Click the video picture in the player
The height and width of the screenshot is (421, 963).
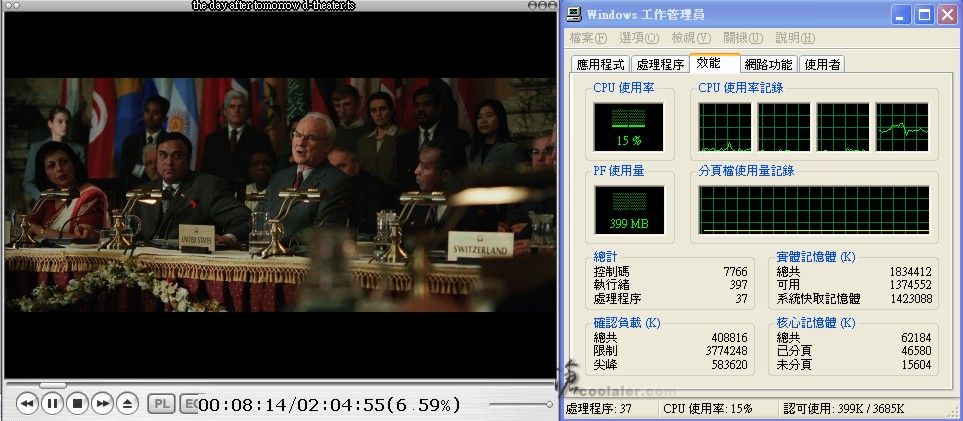pyautogui.click(x=280, y=194)
